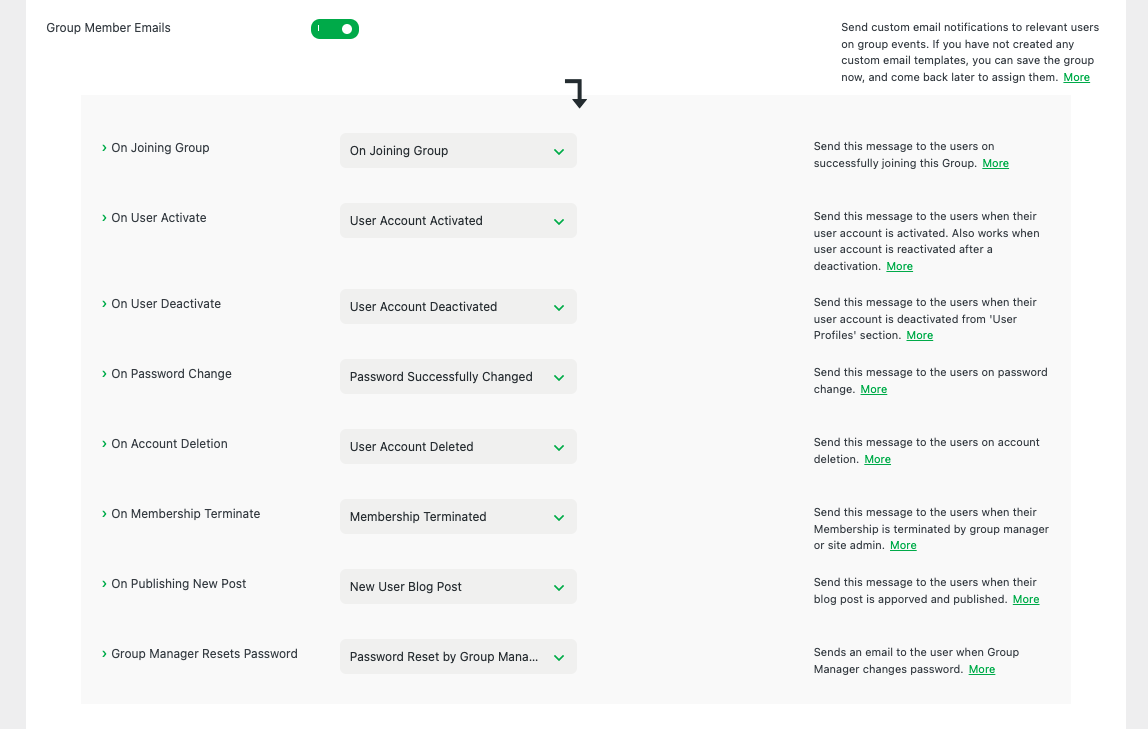This screenshot has height=729, width=1148.
Task: Open the User Account Deleted dropdown
Action: 458,447
